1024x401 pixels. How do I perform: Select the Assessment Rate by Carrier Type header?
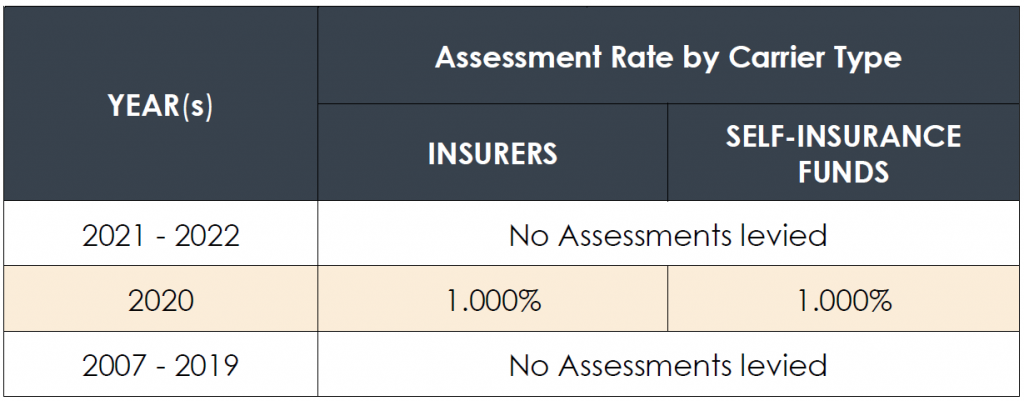tap(668, 56)
